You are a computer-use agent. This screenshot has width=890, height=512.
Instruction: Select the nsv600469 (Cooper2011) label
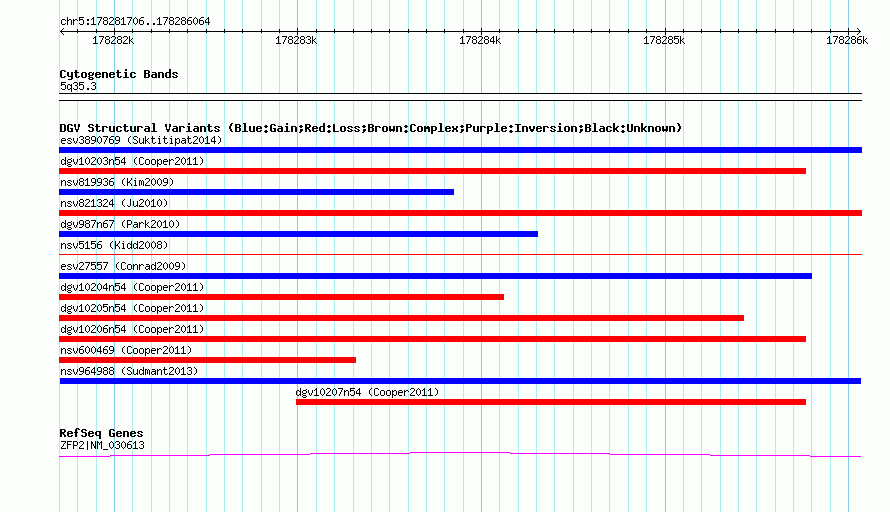(126, 350)
